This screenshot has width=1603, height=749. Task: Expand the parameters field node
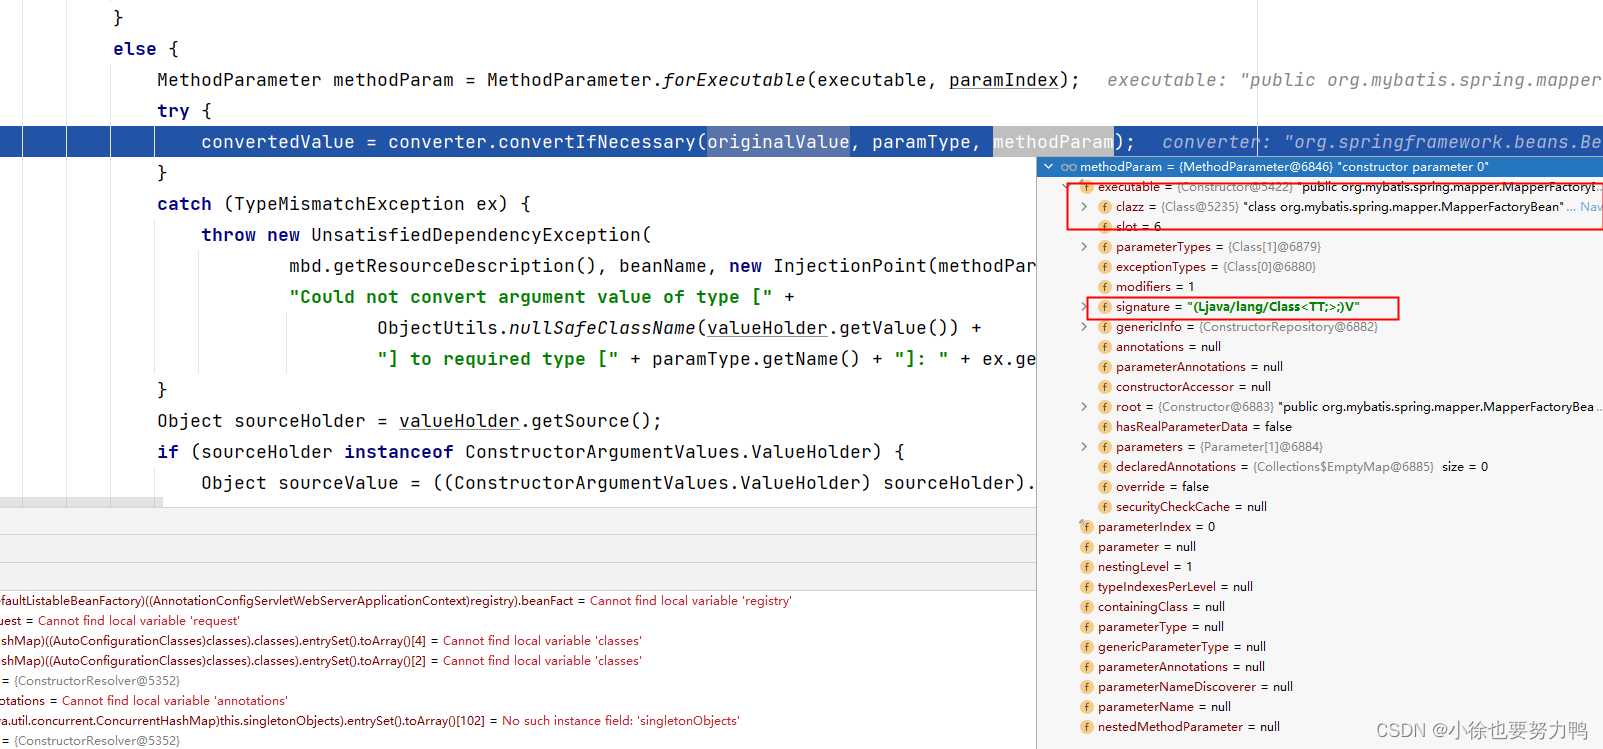pos(1084,447)
